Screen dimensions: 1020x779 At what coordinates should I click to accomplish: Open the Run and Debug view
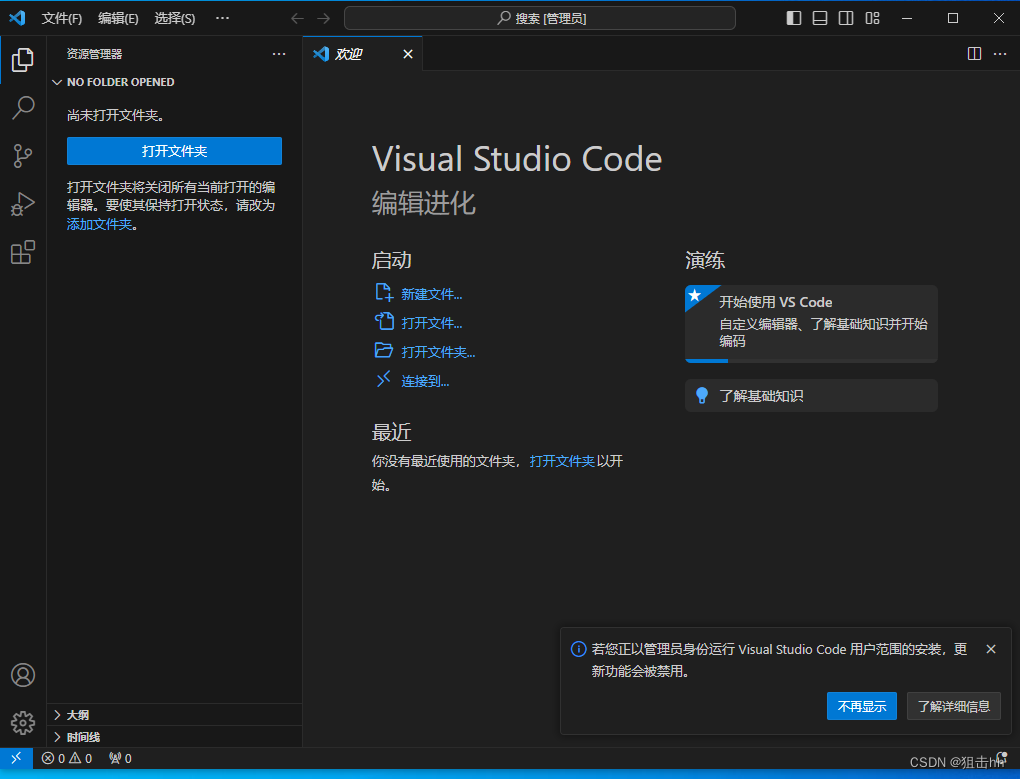[23, 204]
